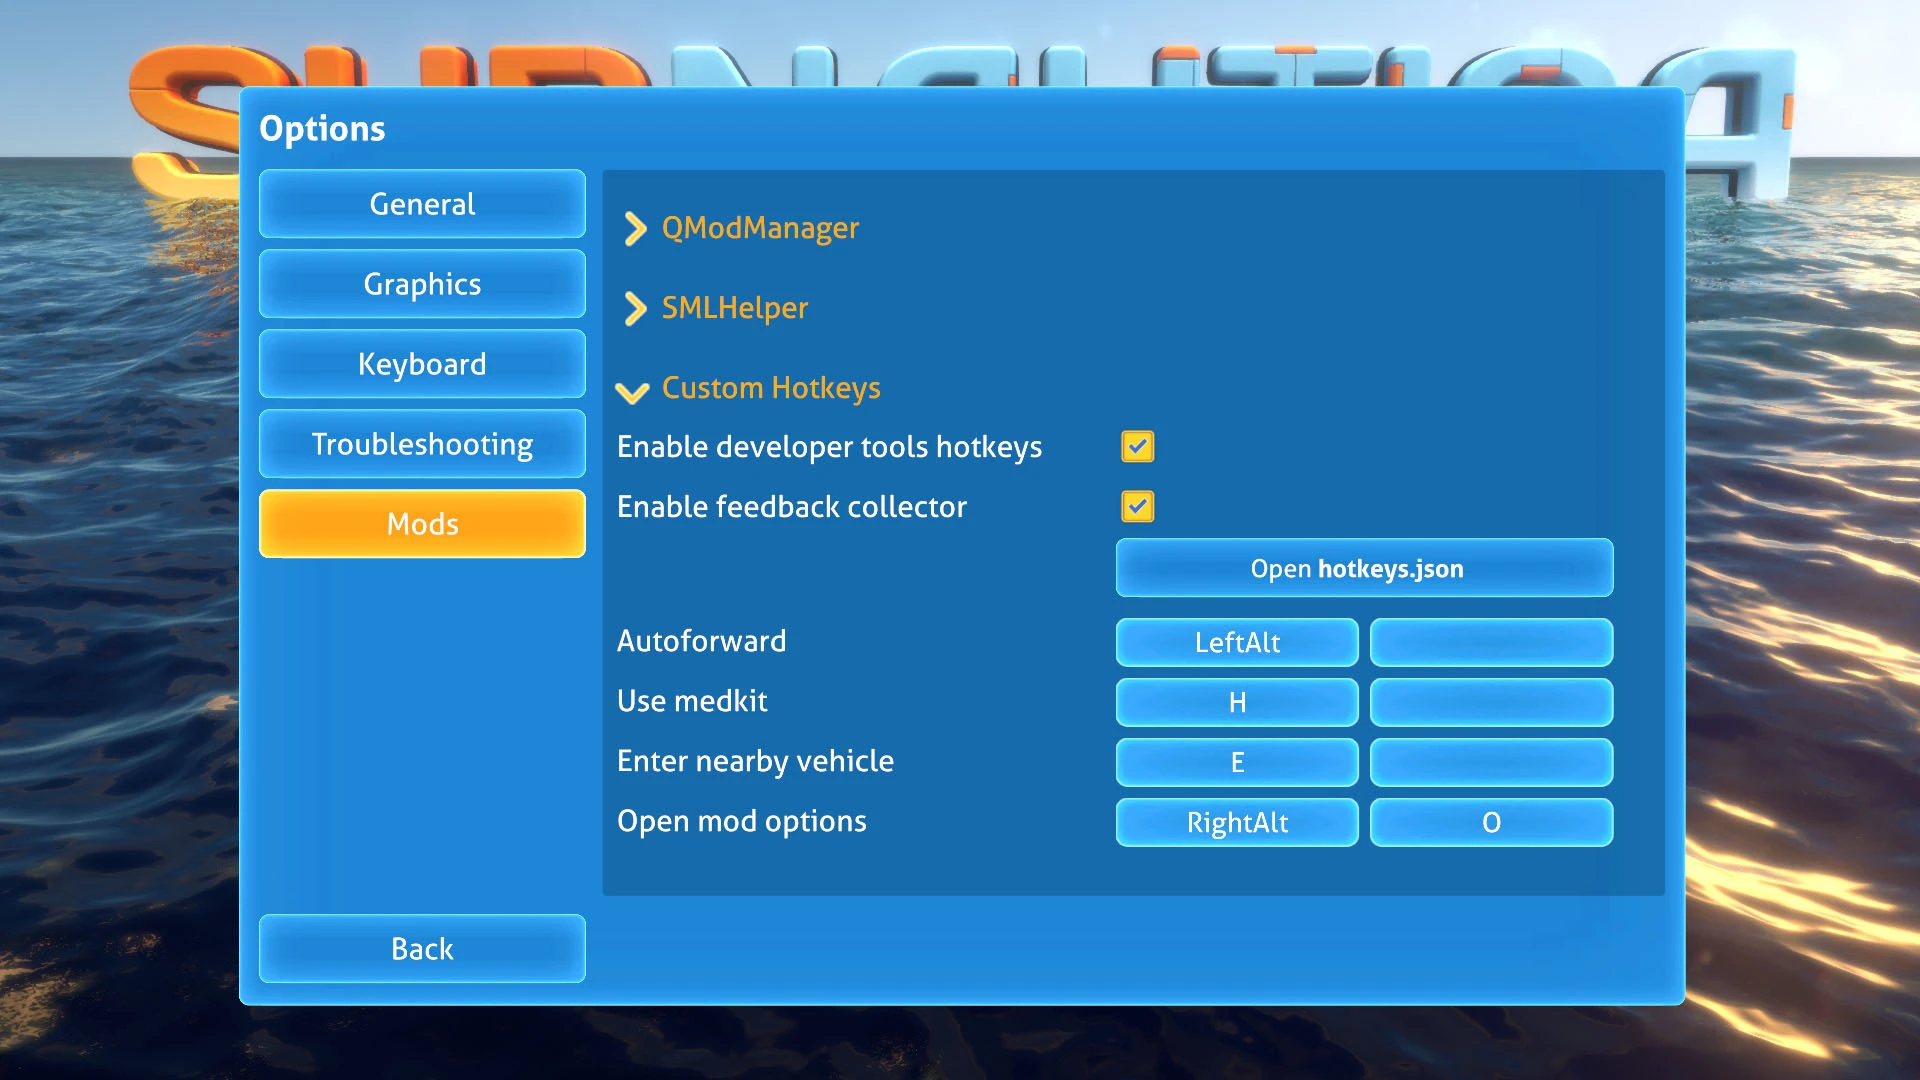Select the Troubleshooting tab
1920x1080 pixels.
click(422, 444)
